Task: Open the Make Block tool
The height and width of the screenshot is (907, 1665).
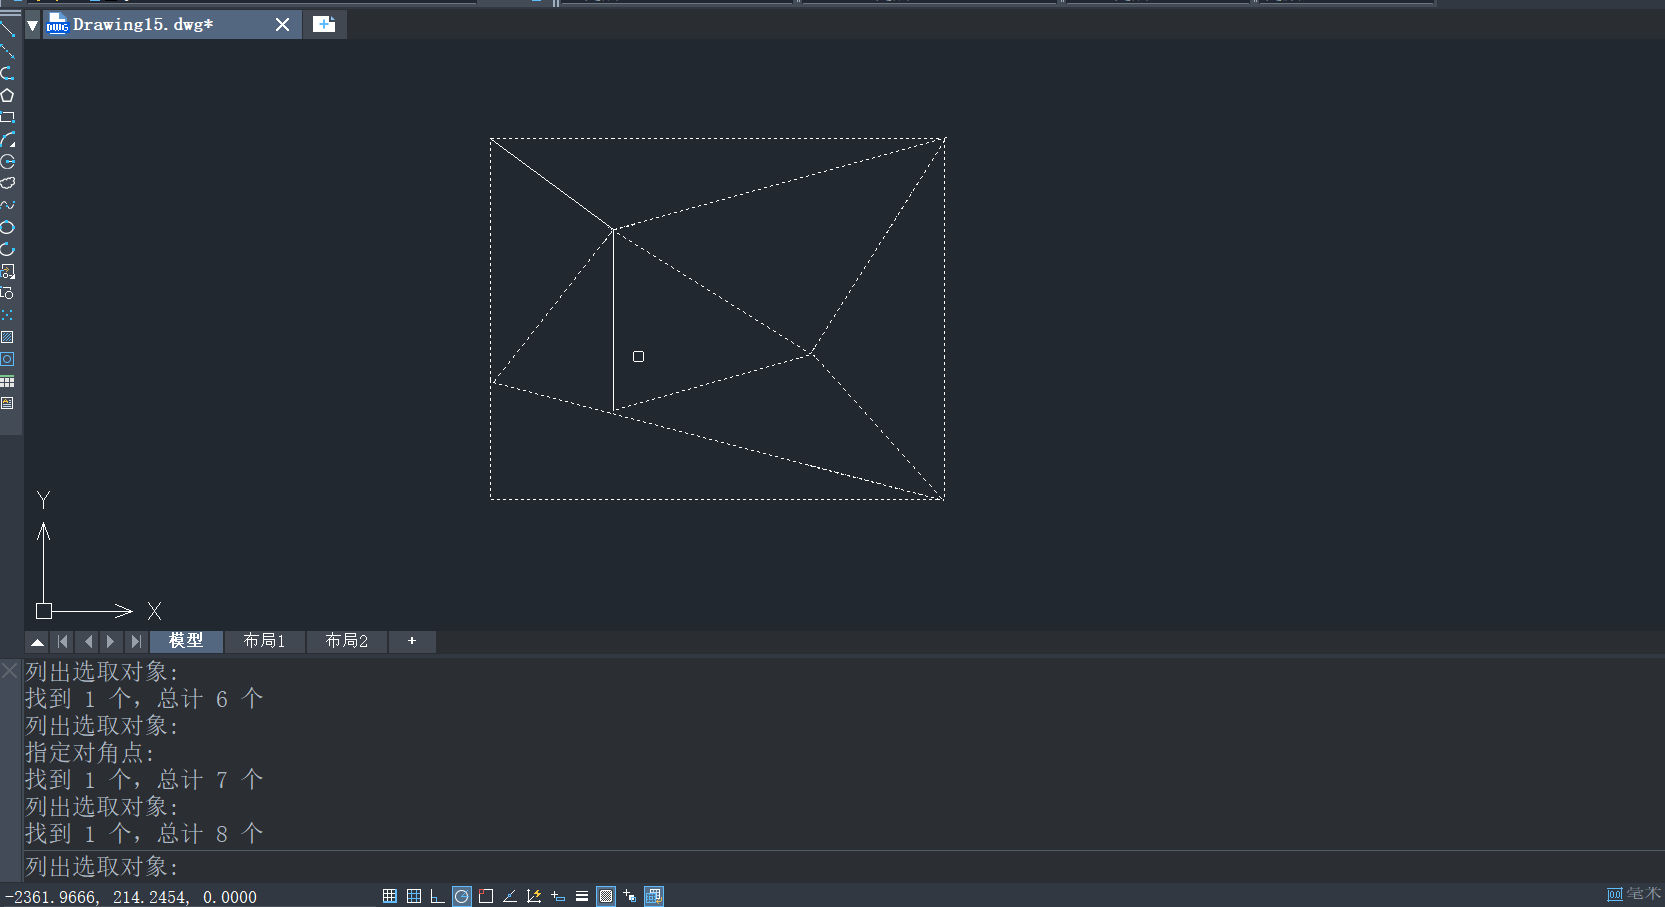Action: coord(7,293)
